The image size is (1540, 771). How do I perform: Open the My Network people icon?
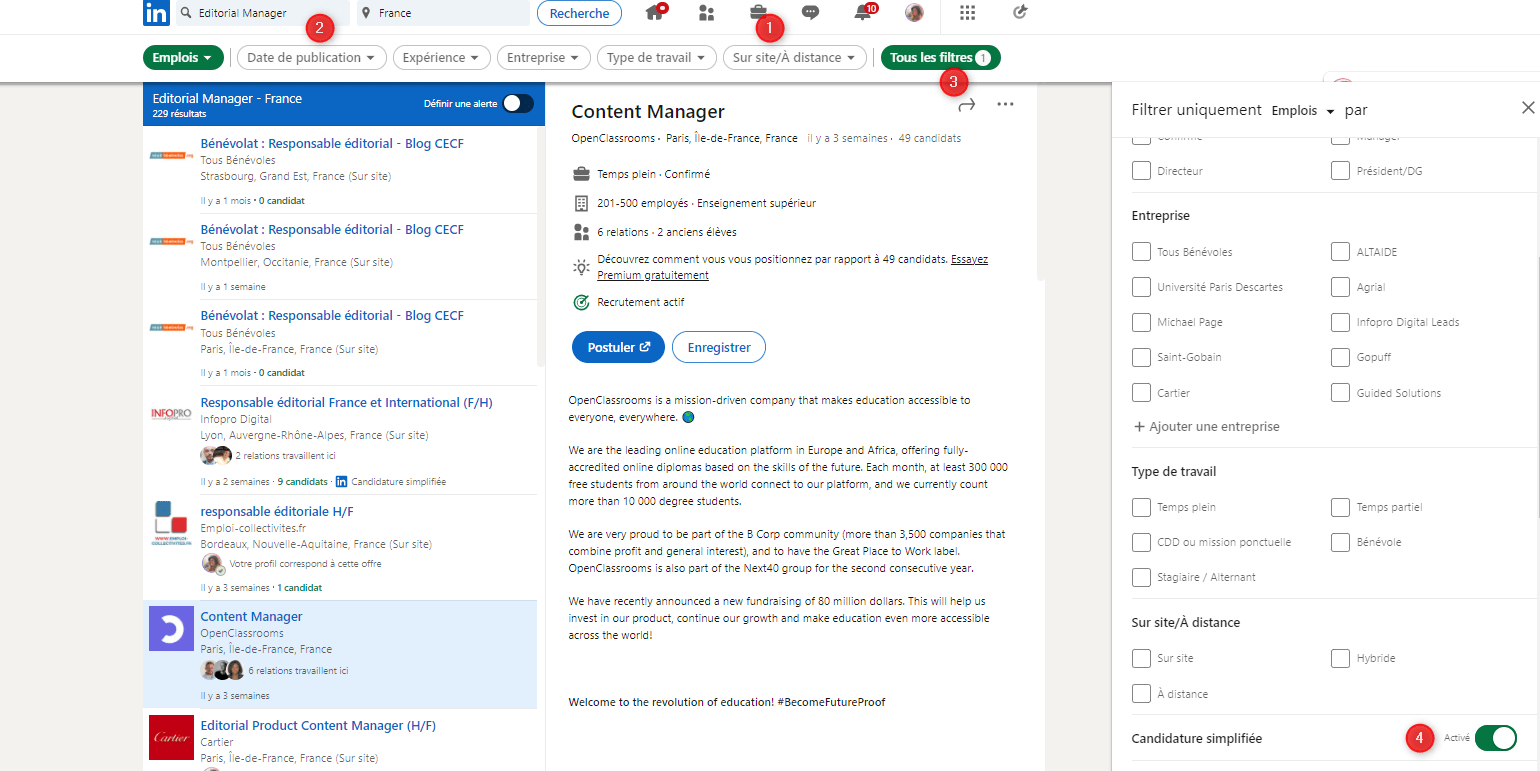[x=707, y=13]
